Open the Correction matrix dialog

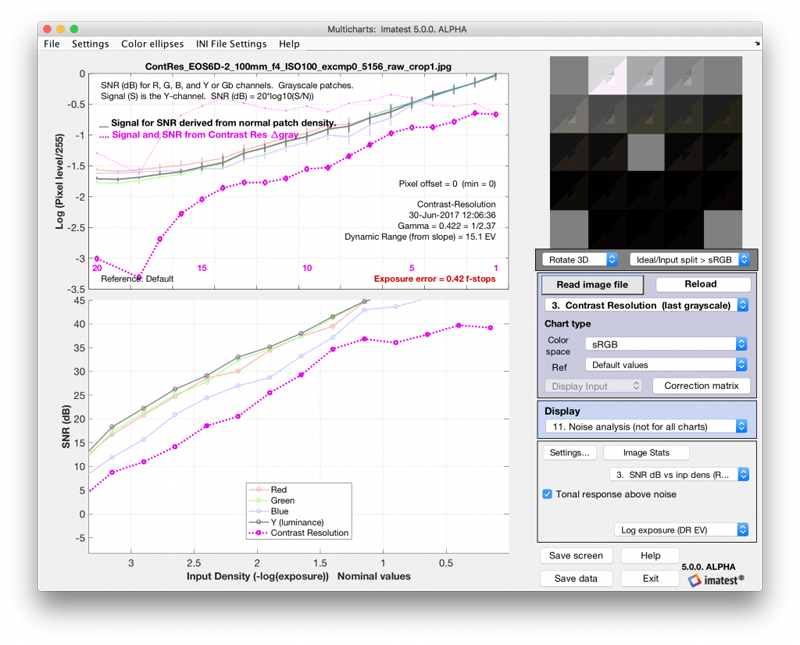701,386
